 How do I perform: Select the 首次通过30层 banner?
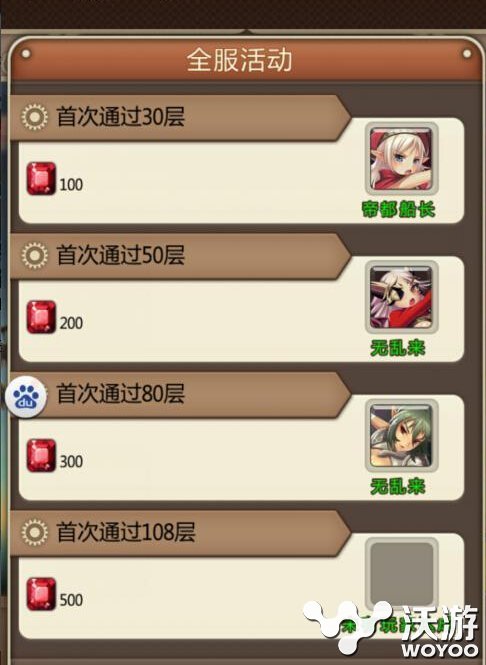point(180,117)
